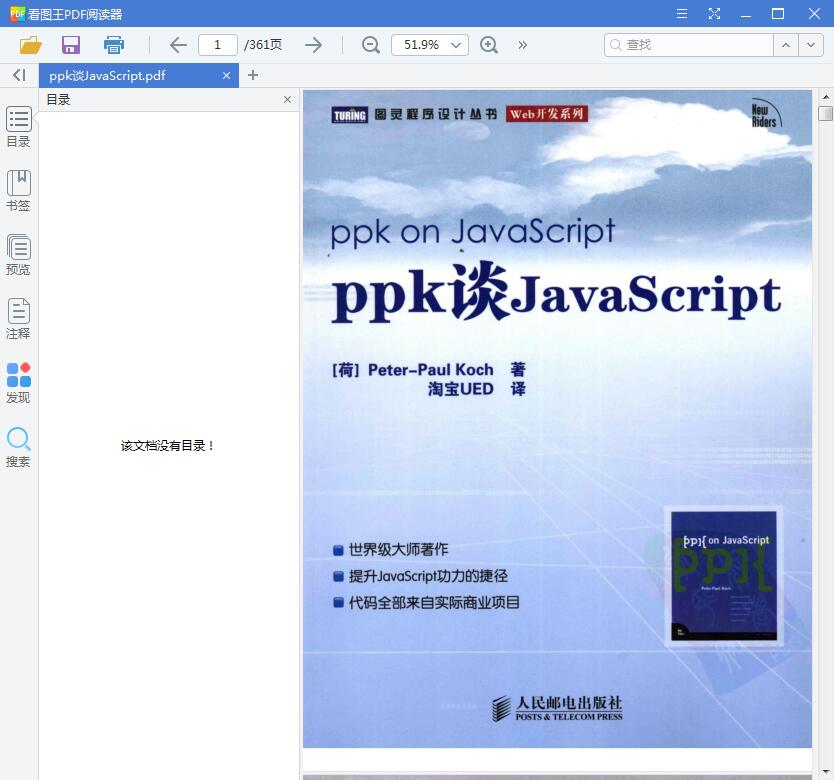834x780 pixels.
Task: Open the 搜索 search sidebar
Action: tap(18, 447)
